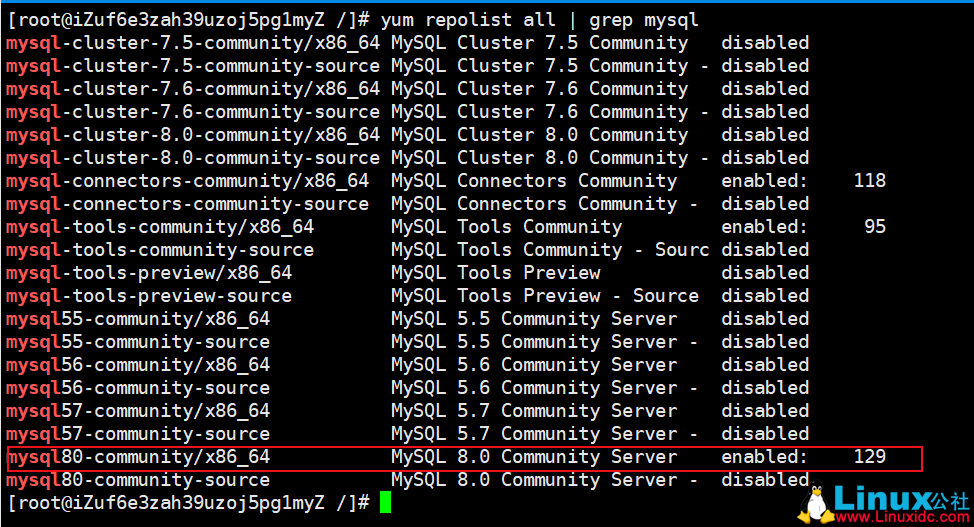Click 'MySQL 5.7 Community Server' name on x86_64 row

click(534, 411)
